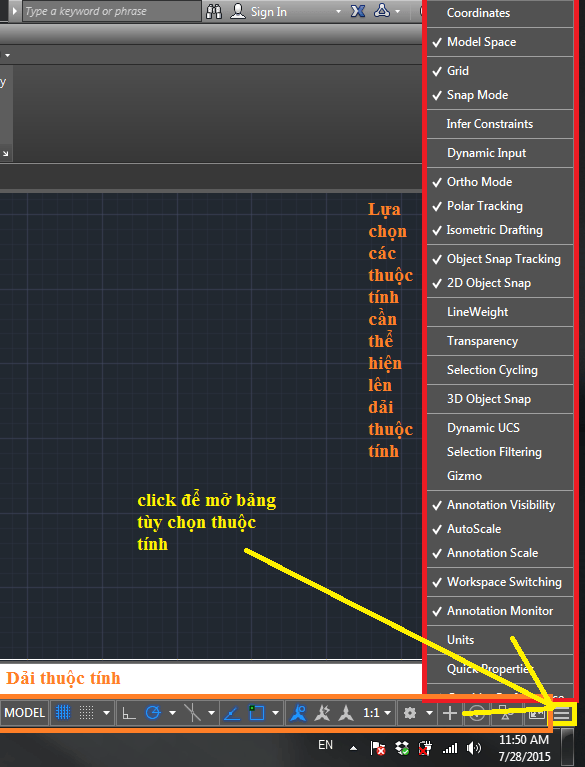Enable Gizmo in the menu

point(500,476)
